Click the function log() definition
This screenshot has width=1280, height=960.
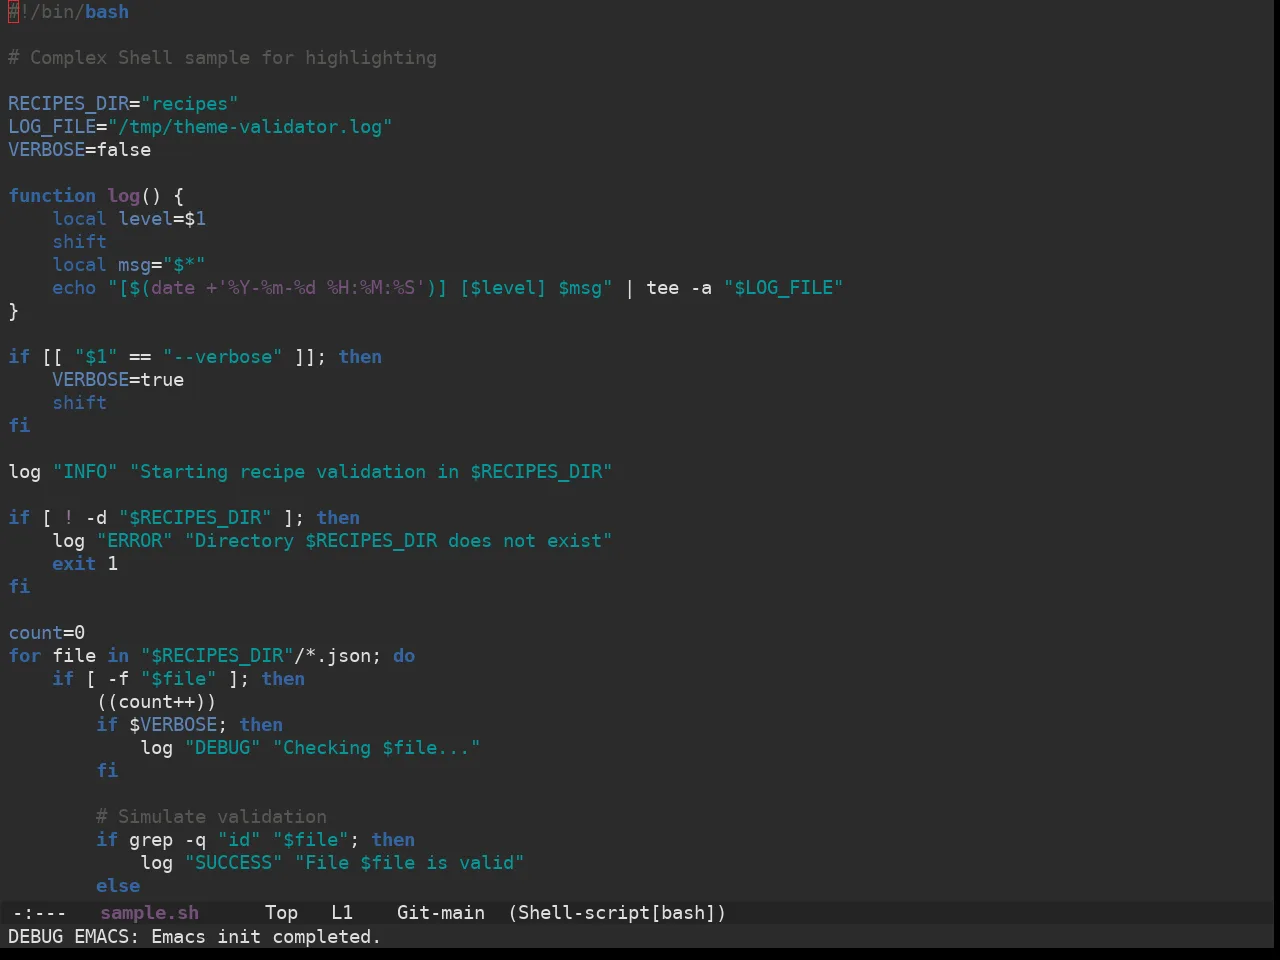point(96,196)
